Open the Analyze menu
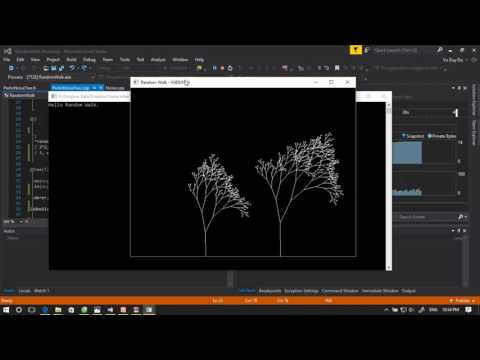Image resolution: width=480 pixels, height=360 pixels. [158, 60]
